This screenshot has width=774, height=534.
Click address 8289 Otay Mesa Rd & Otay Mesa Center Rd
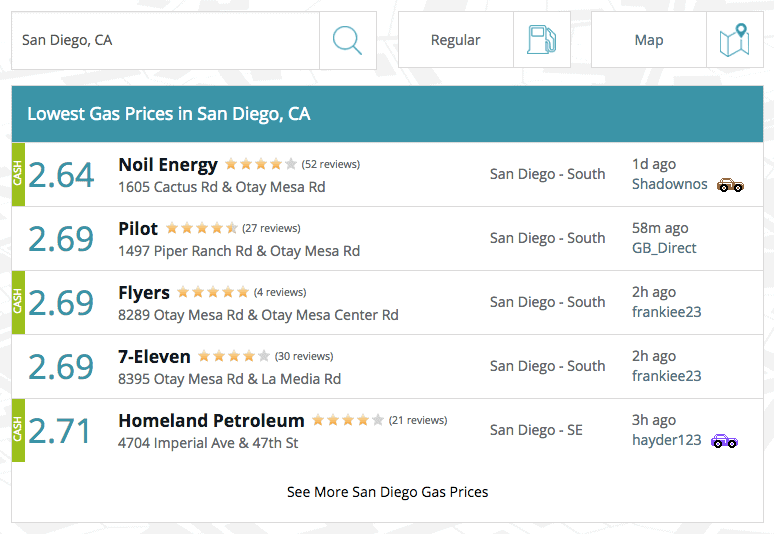coord(258,315)
